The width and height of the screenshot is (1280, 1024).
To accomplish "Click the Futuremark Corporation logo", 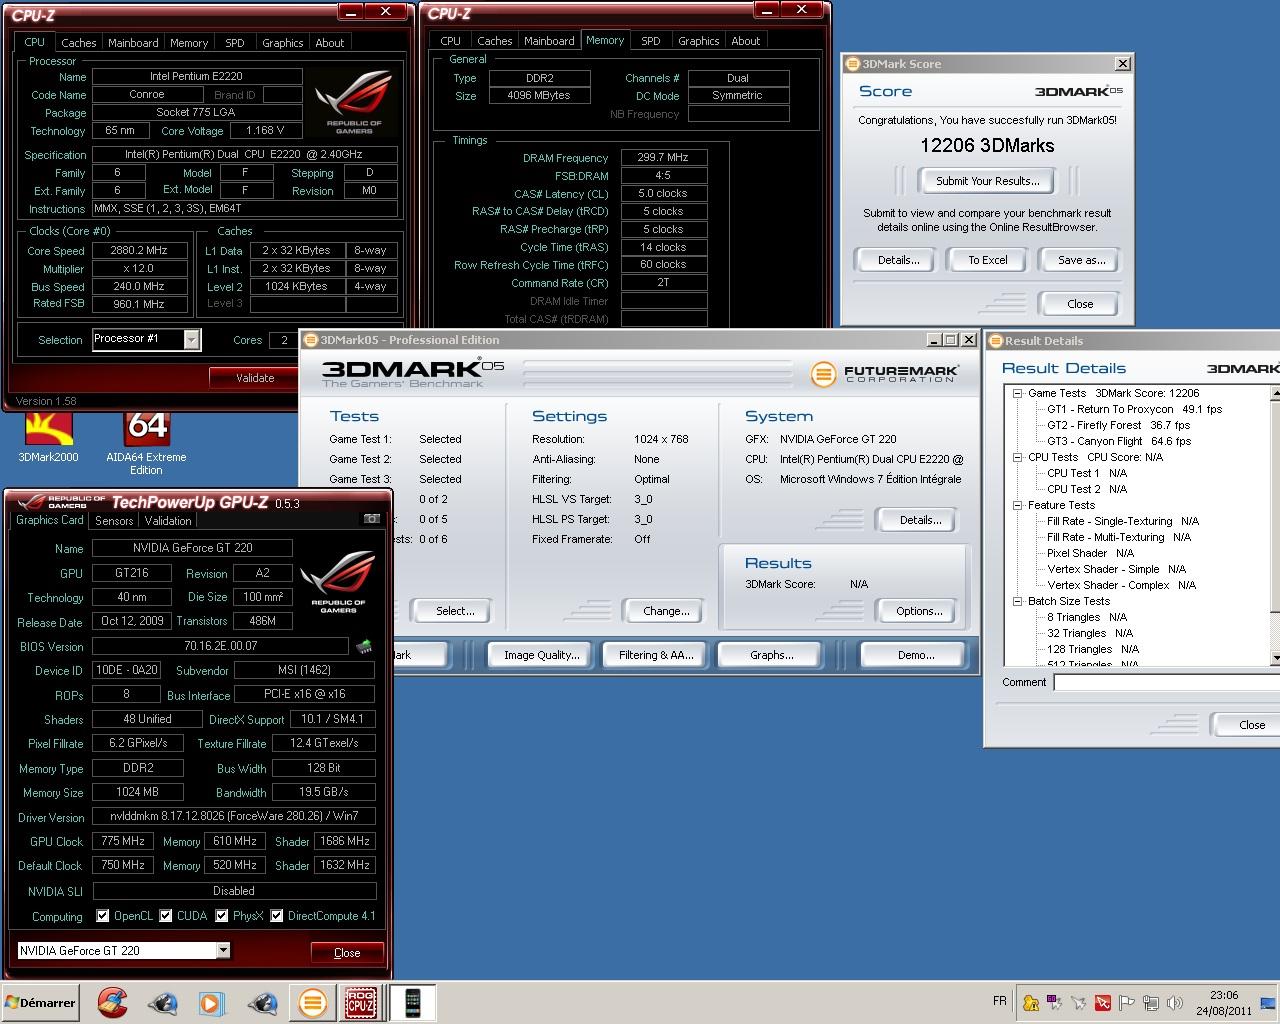I will tap(885, 374).
